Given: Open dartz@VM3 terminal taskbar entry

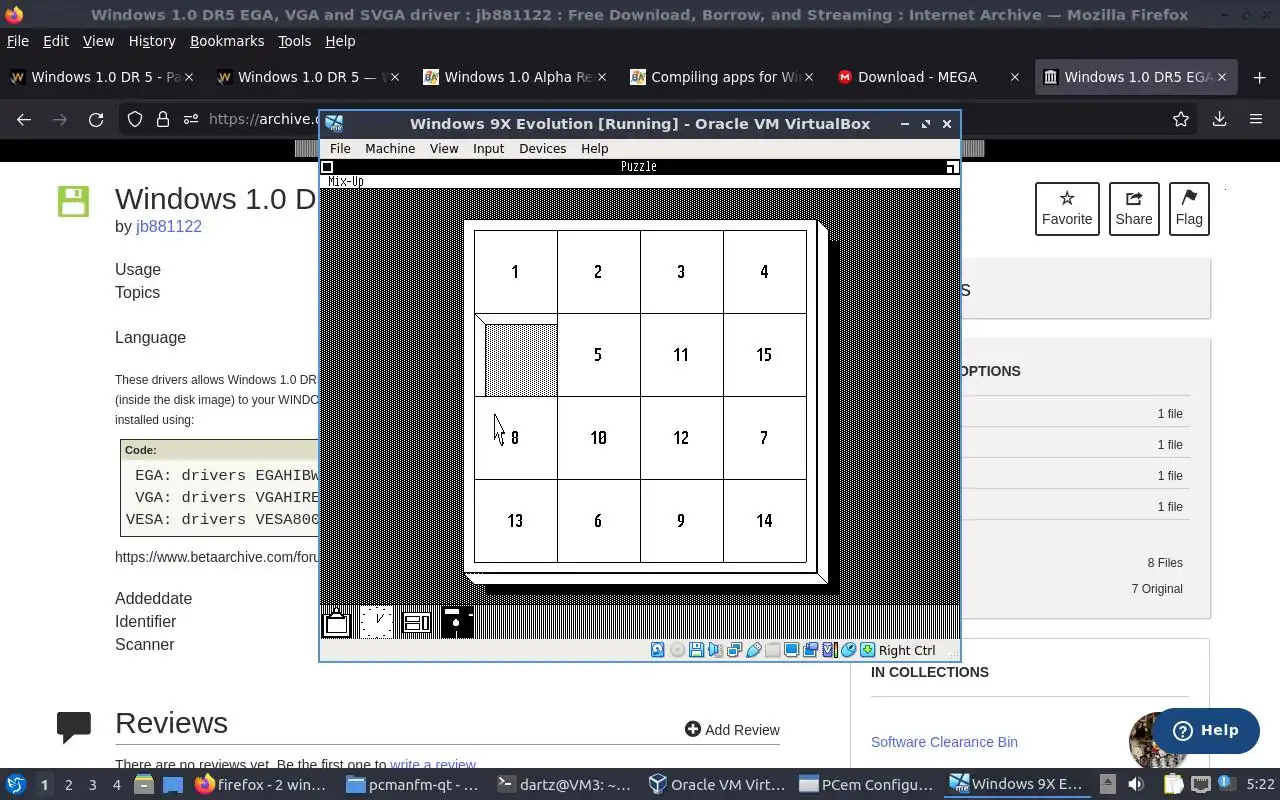Looking at the screenshot, I should coord(565,785).
